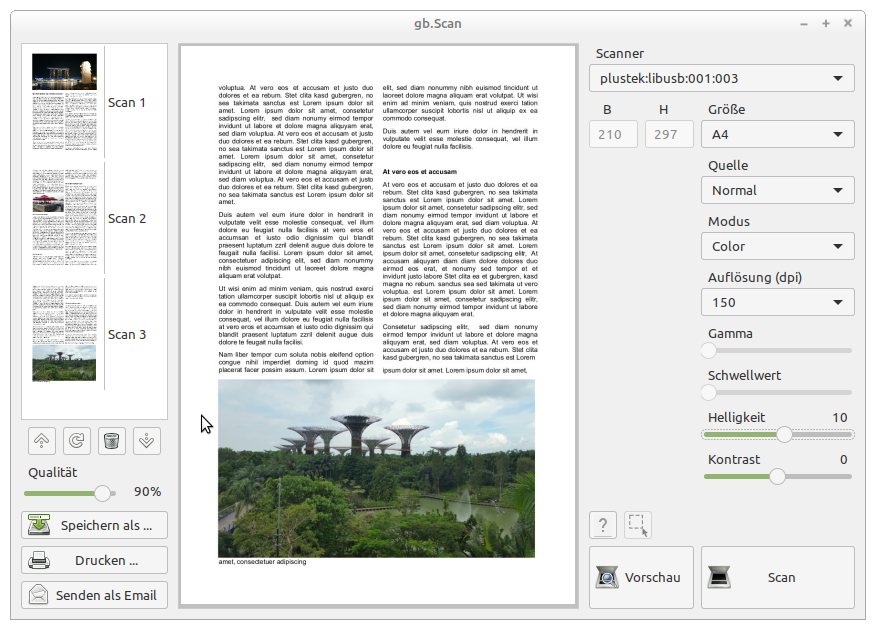Open the Modus color mode dropdown
876x630 pixels.
[x=777, y=246]
